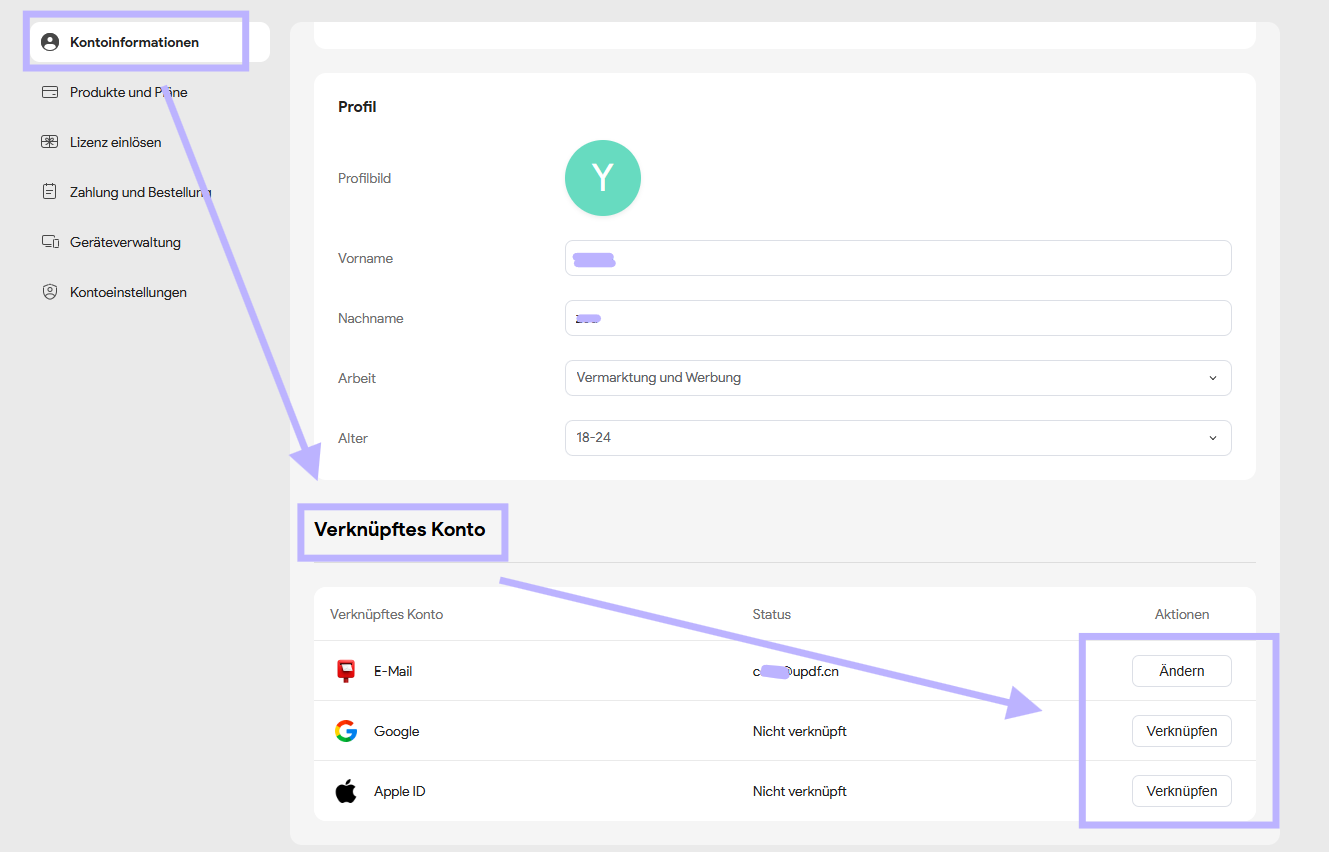This screenshot has width=1329, height=852.
Task: Click the Produkte und Pläne card icon
Action: [50, 92]
